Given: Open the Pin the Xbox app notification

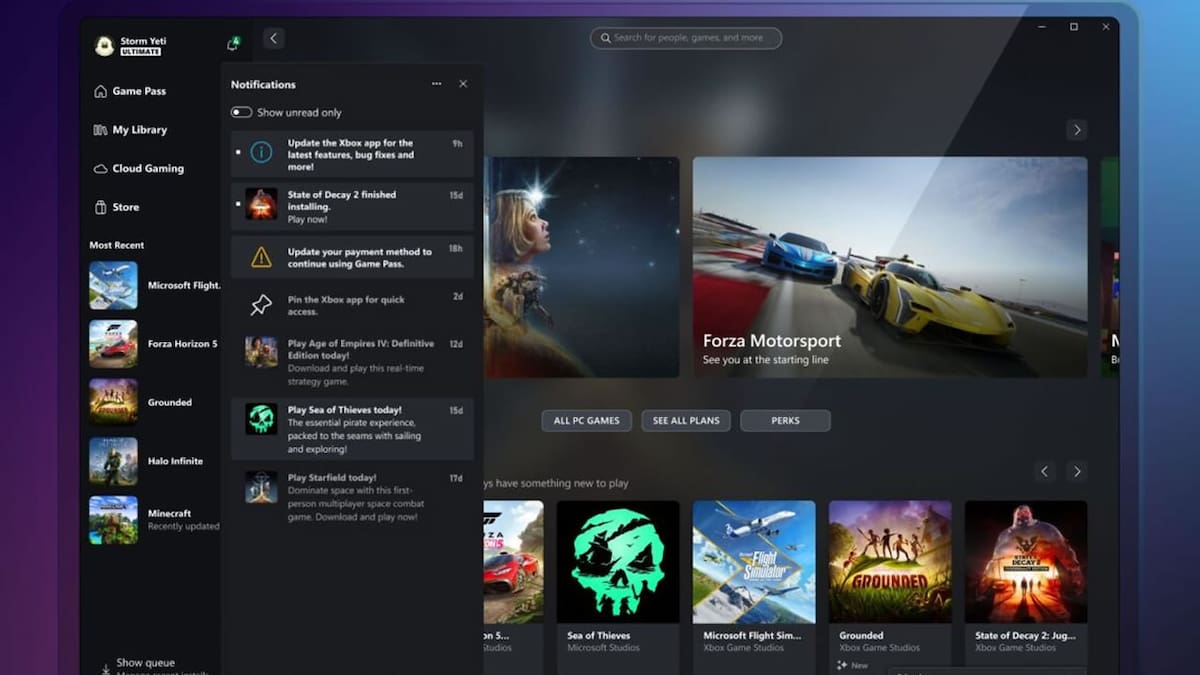Looking at the screenshot, I should click(352, 305).
